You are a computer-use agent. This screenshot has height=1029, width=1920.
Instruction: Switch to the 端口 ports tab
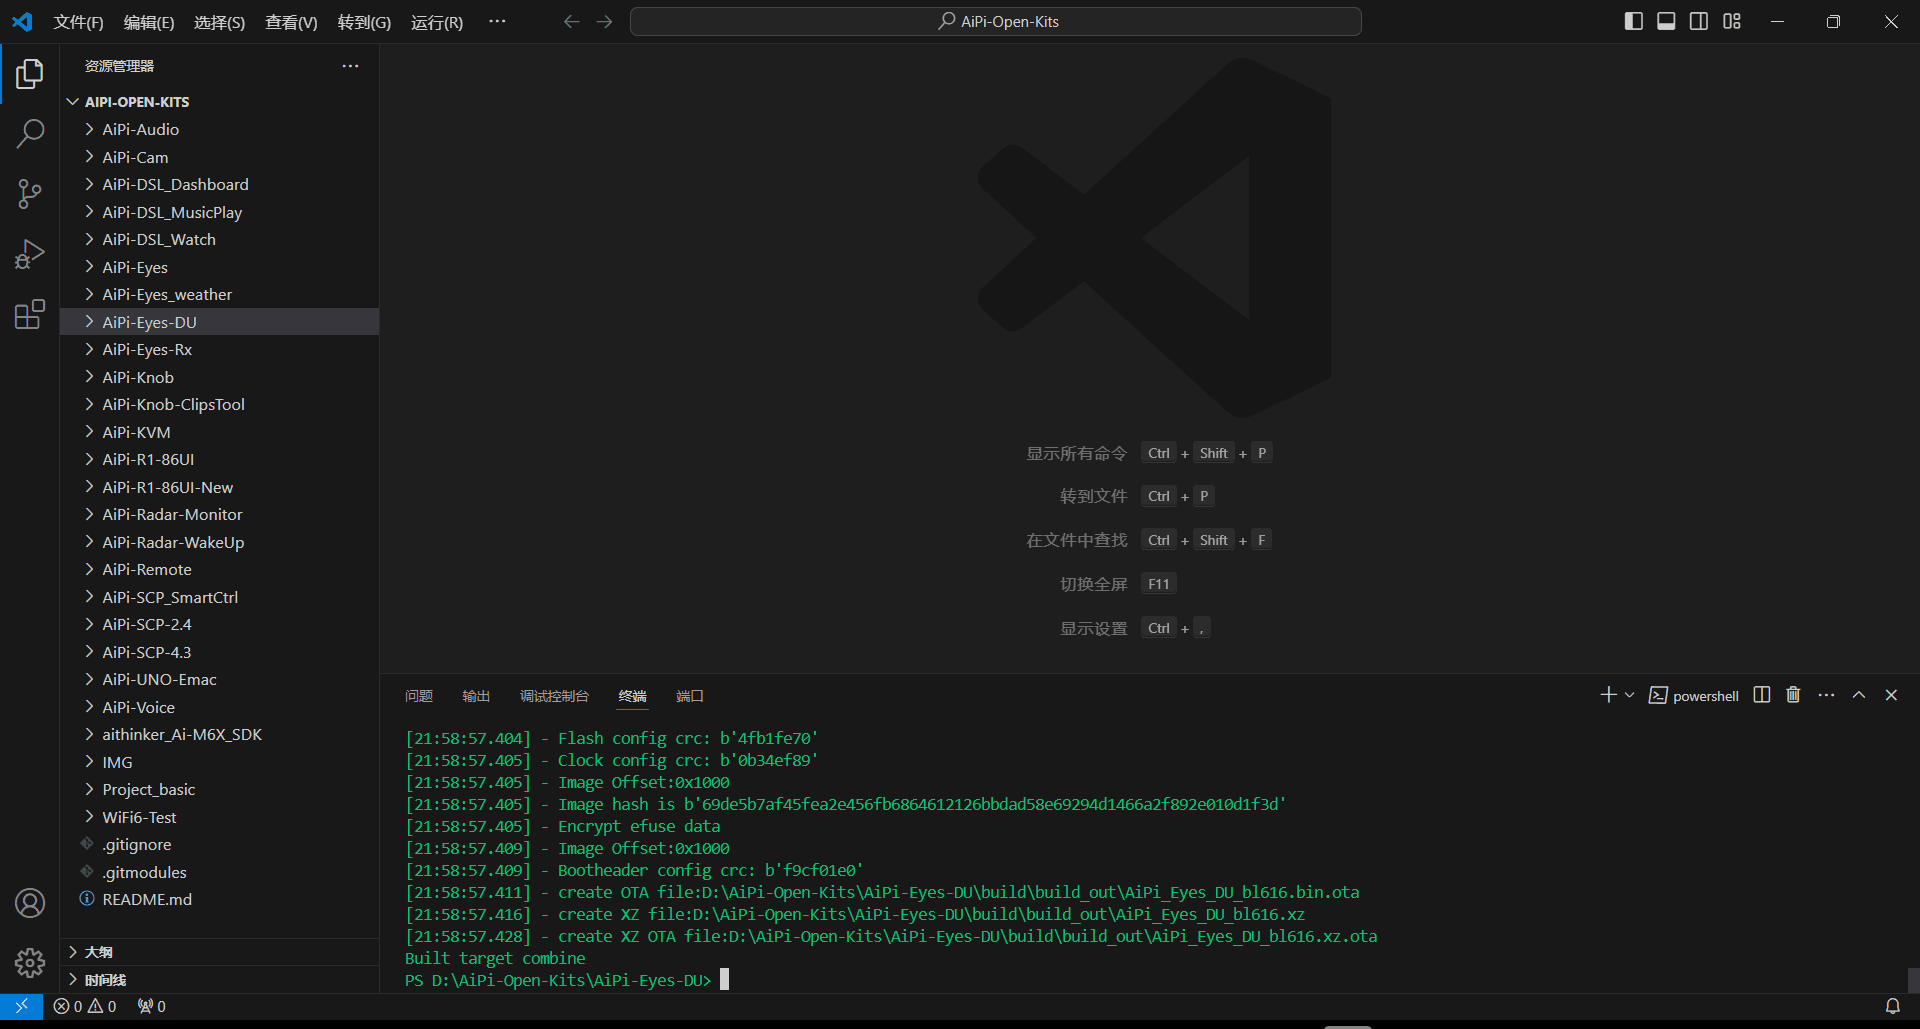(690, 696)
